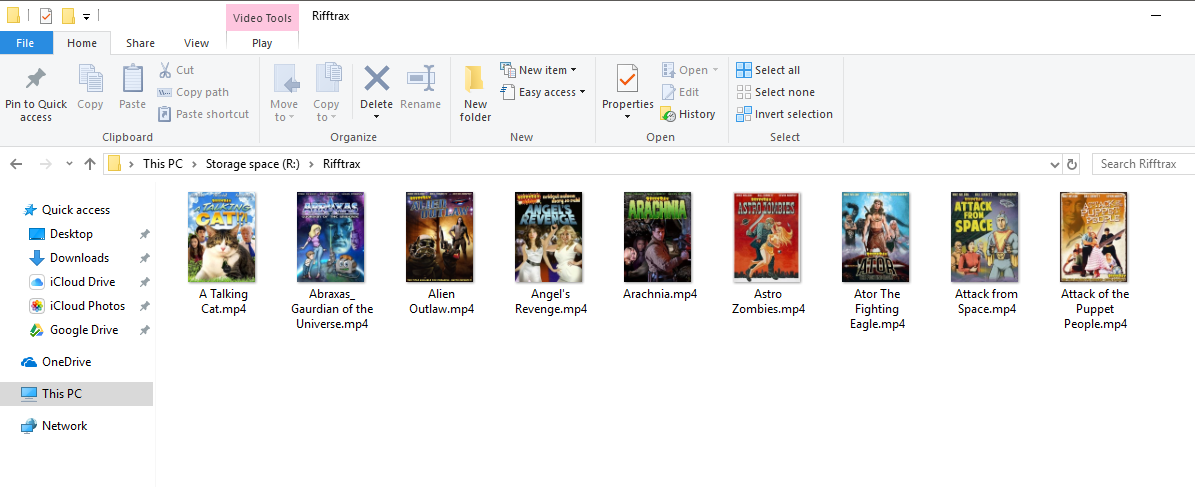1195x487 pixels.
Task: Click the Move to icon
Action: pos(285,79)
